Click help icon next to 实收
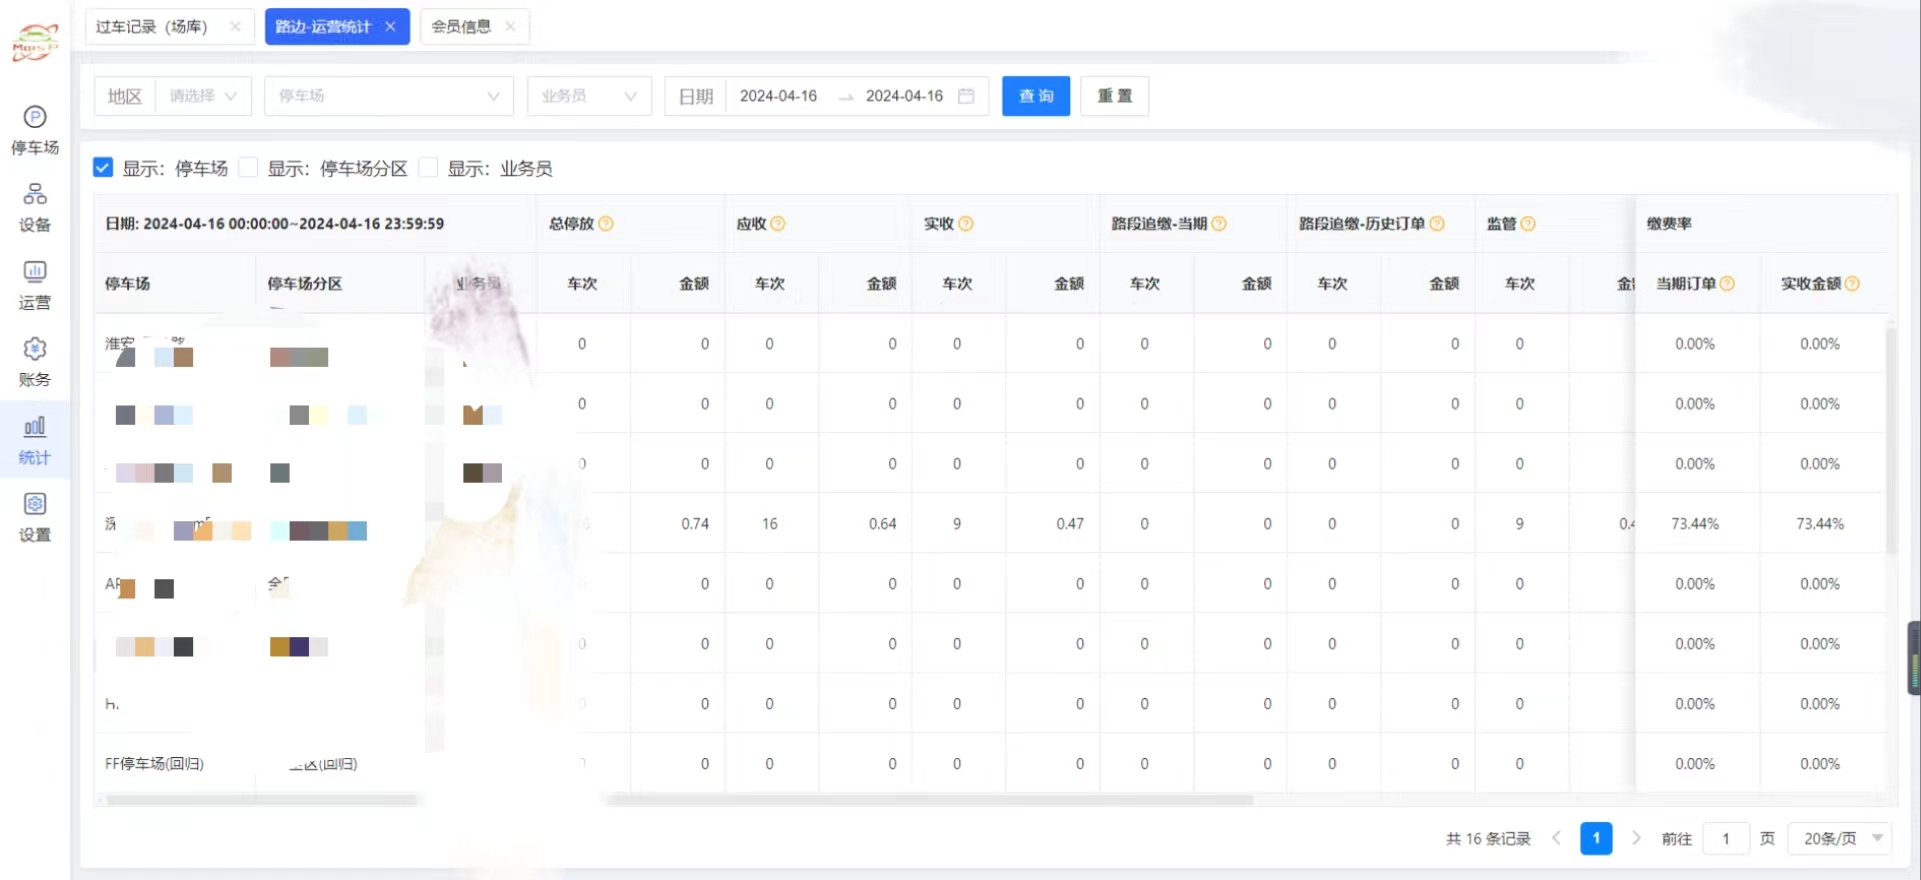The width and height of the screenshot is (1921, 880). pyautogui.click(x=966, y=224)
